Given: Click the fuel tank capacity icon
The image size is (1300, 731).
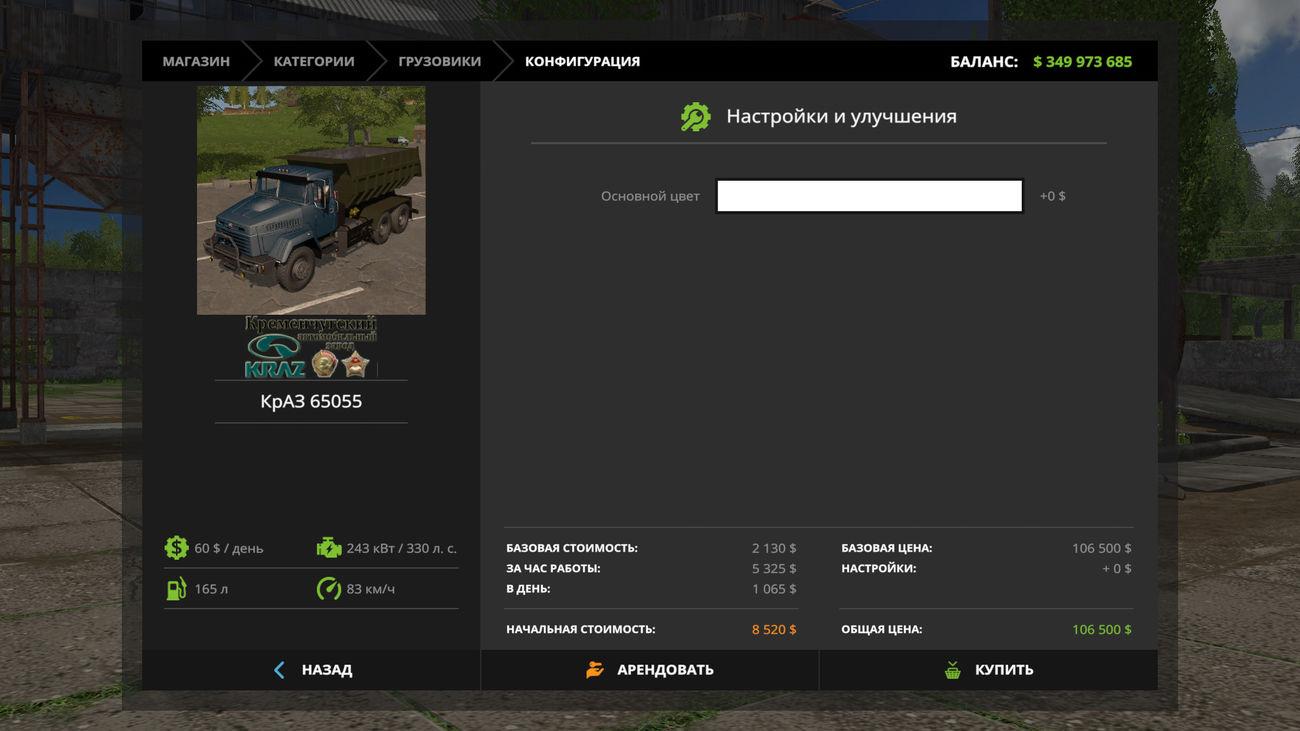Looking at the screenshot, I should tap(176, 589).
